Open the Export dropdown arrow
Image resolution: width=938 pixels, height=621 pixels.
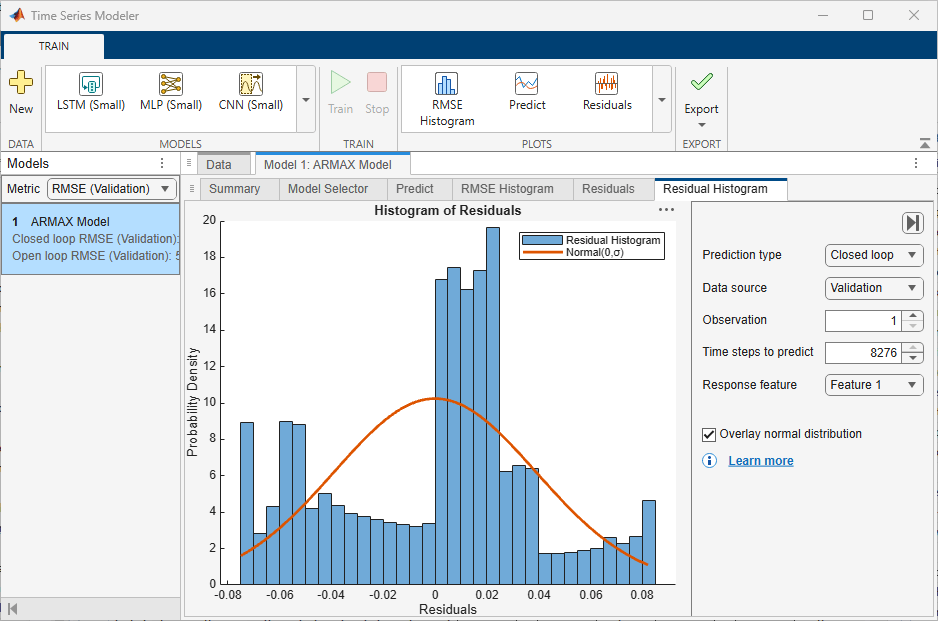coord(702,125)
